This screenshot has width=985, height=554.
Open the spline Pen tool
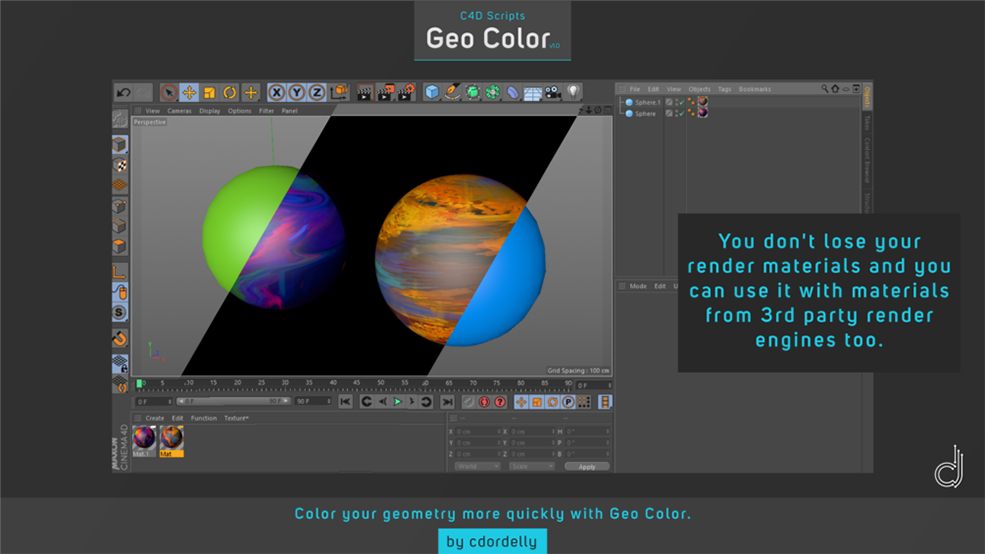click(x=452, y=92)
